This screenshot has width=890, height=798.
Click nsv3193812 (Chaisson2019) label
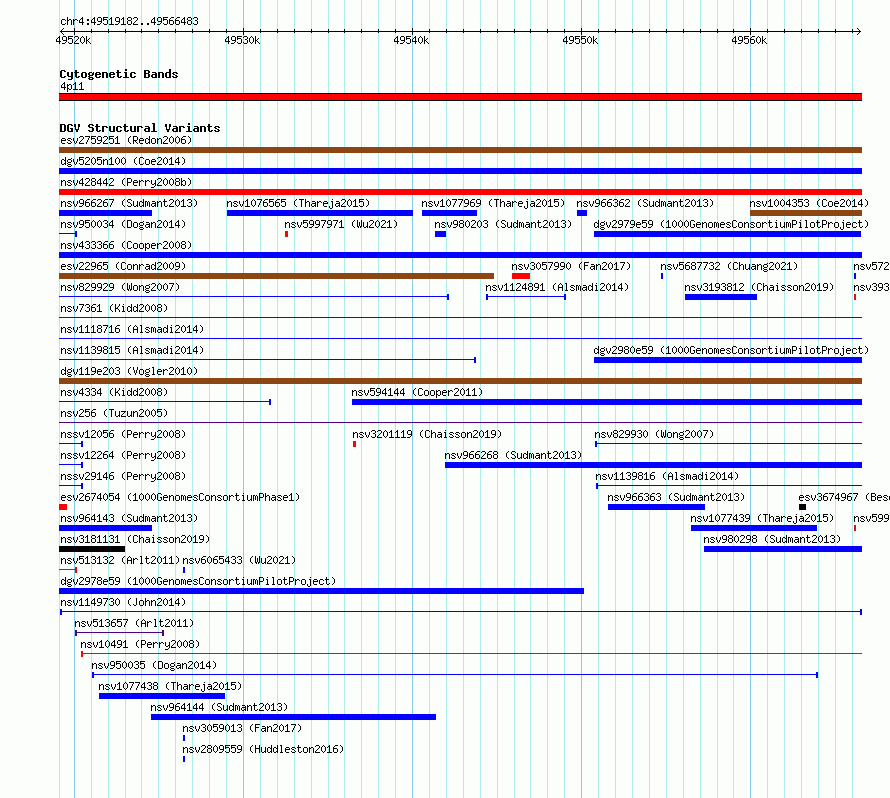point(759,287)
